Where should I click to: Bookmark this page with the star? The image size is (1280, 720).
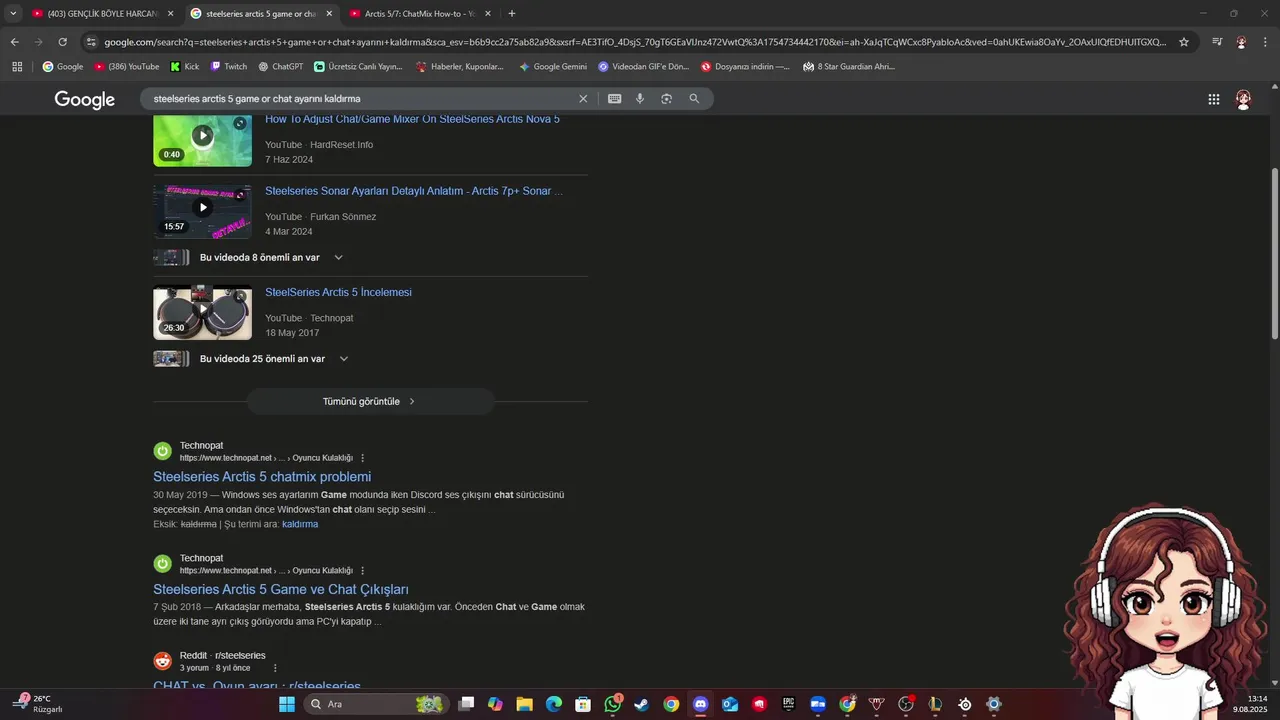tap(1184, 42)
